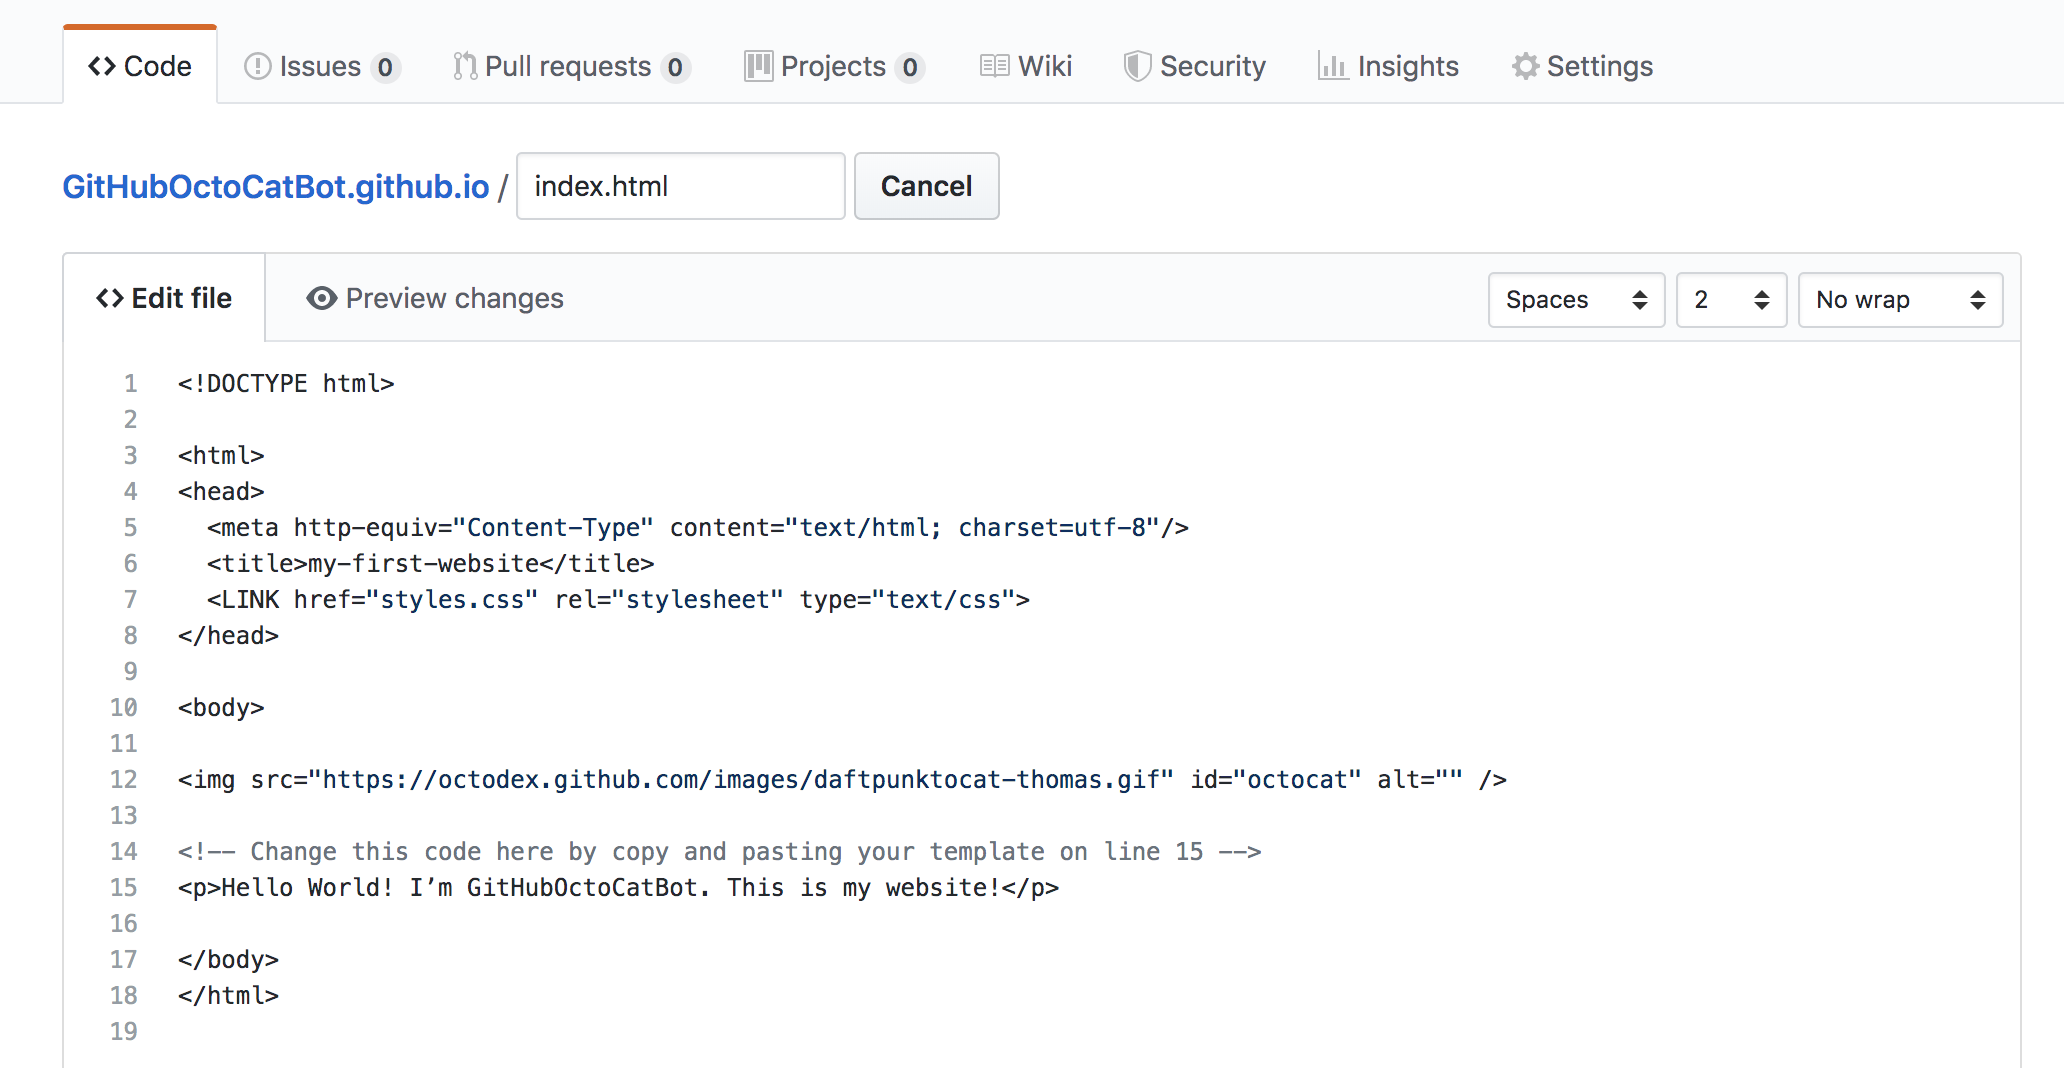Click line number 12 in the gutter
The image size is (2064, 1068).
pos(123,780)
